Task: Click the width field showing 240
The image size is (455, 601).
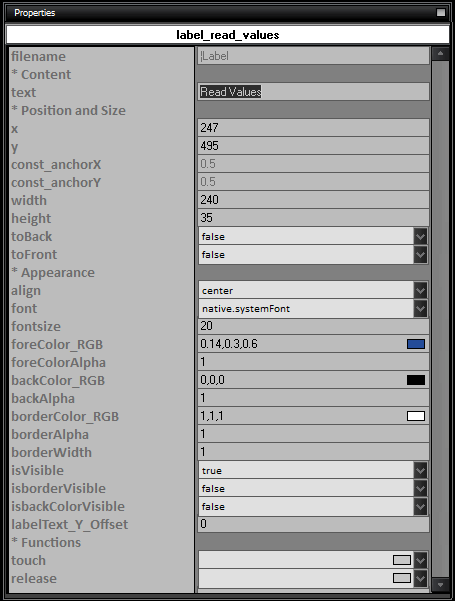Action: click(x=314, y=200)
